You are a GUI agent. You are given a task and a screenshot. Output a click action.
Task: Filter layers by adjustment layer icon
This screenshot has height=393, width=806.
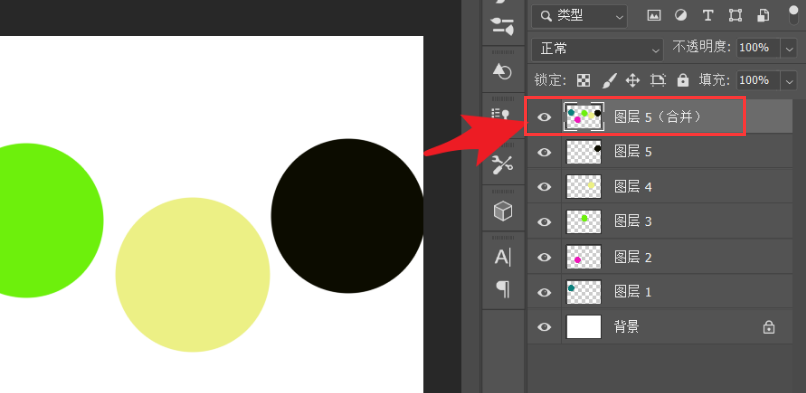click(681, 16)
